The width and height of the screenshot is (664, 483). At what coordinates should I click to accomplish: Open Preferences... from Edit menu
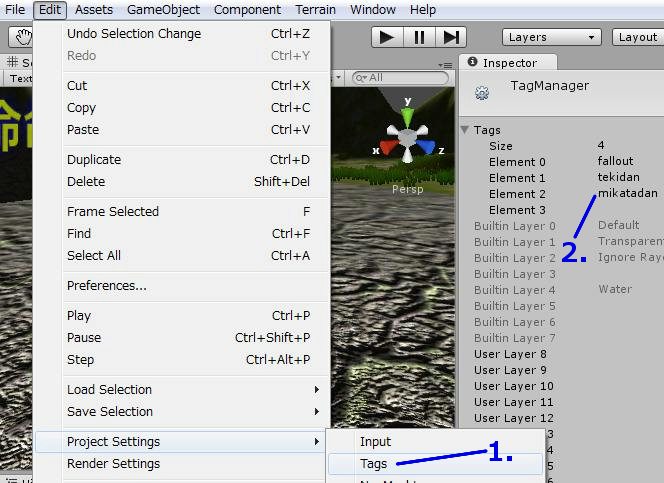[x=183, y=285]
